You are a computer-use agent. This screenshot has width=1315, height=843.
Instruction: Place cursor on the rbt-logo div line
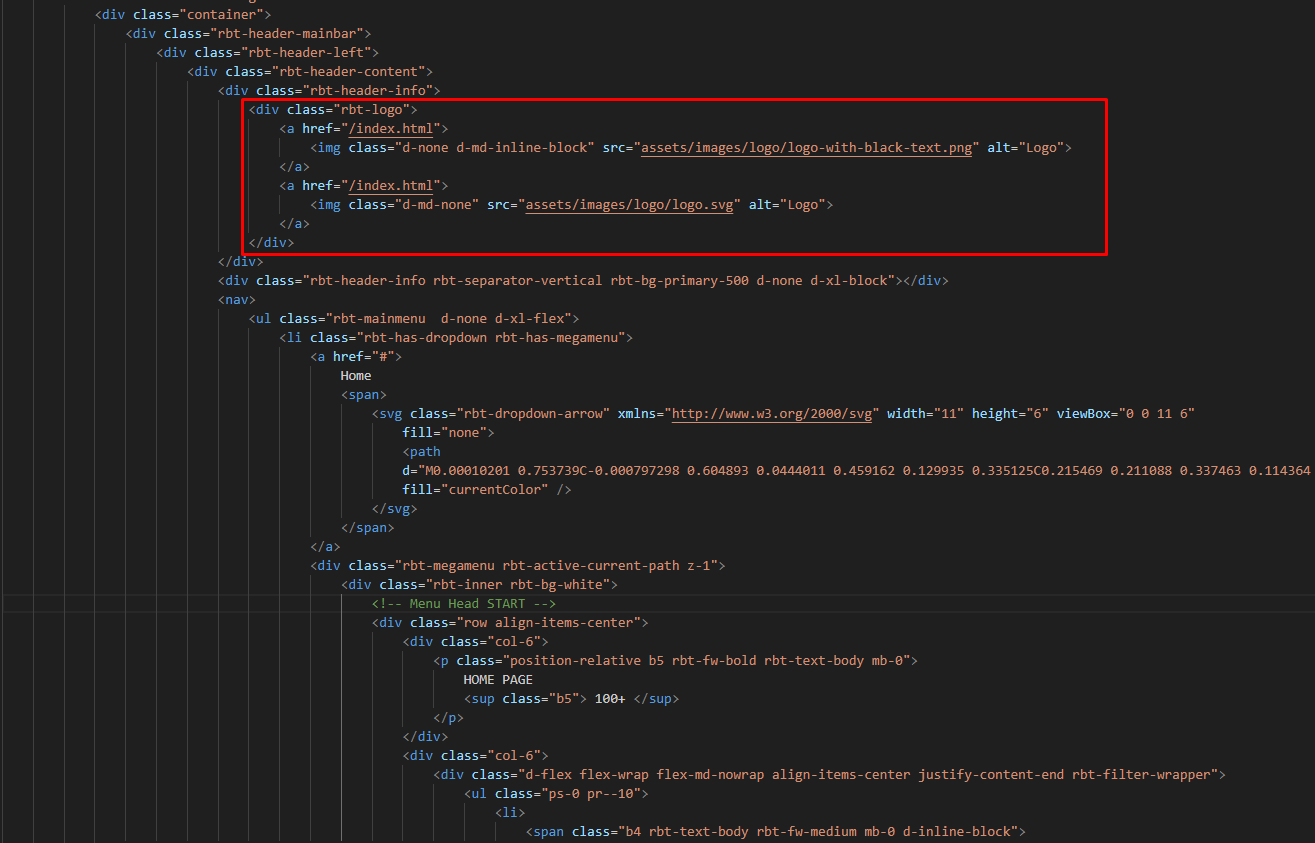coord(333,109)
